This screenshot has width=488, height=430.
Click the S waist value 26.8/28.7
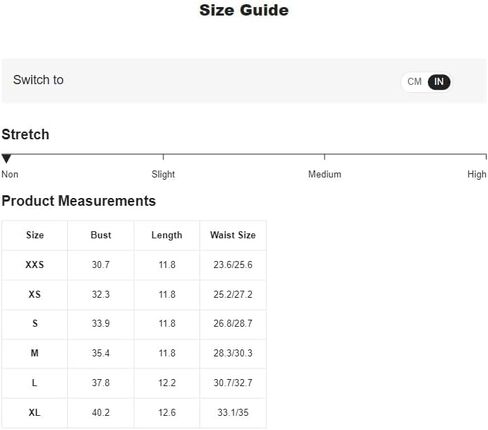click(x=233, y=323)
